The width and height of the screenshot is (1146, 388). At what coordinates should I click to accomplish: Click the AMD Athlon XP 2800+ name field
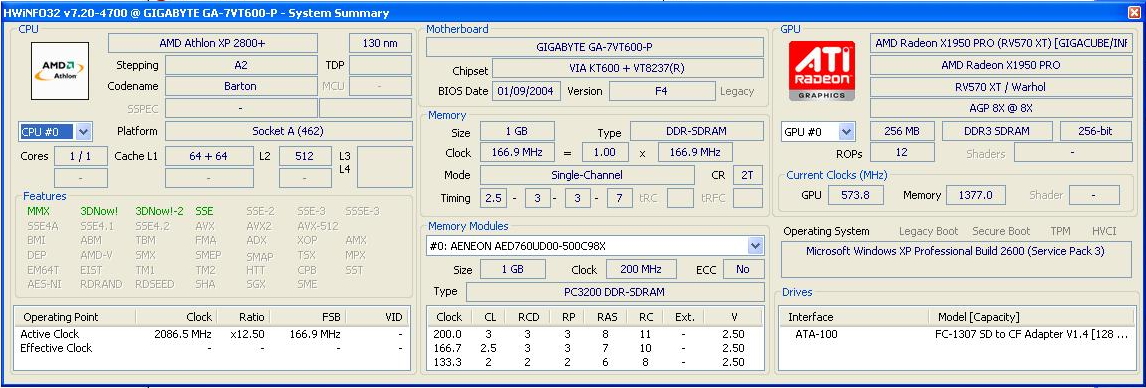213,43
